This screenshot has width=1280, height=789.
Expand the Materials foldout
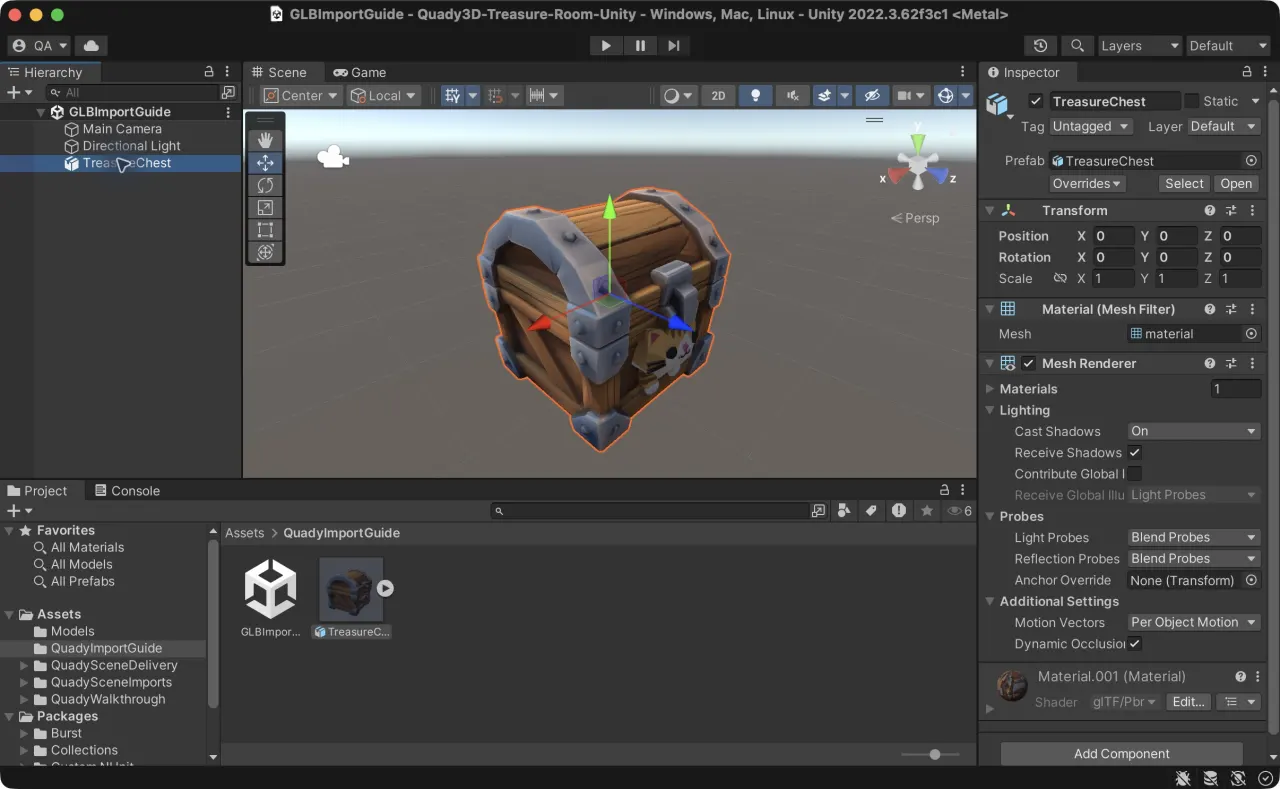(x=990, y=389)
